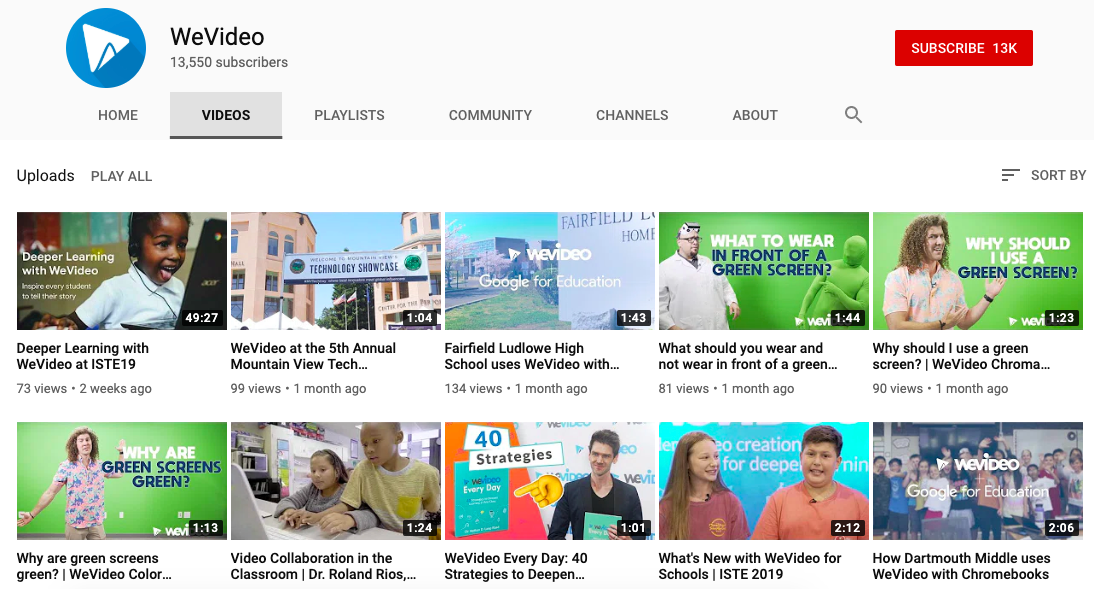Click title Fairfield Ludlowe High School uses WeVideo
This screenshot has width=1094, height=589.
pyautogui.click(x=532, y=356)
